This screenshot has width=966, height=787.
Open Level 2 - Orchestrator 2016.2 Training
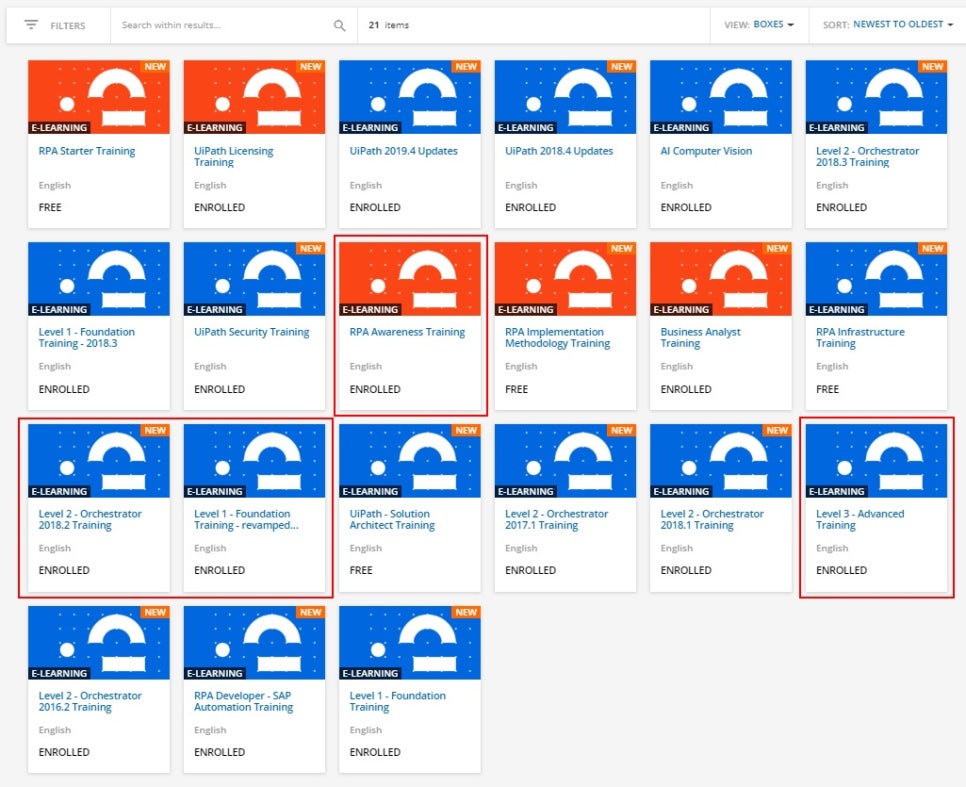90,701
